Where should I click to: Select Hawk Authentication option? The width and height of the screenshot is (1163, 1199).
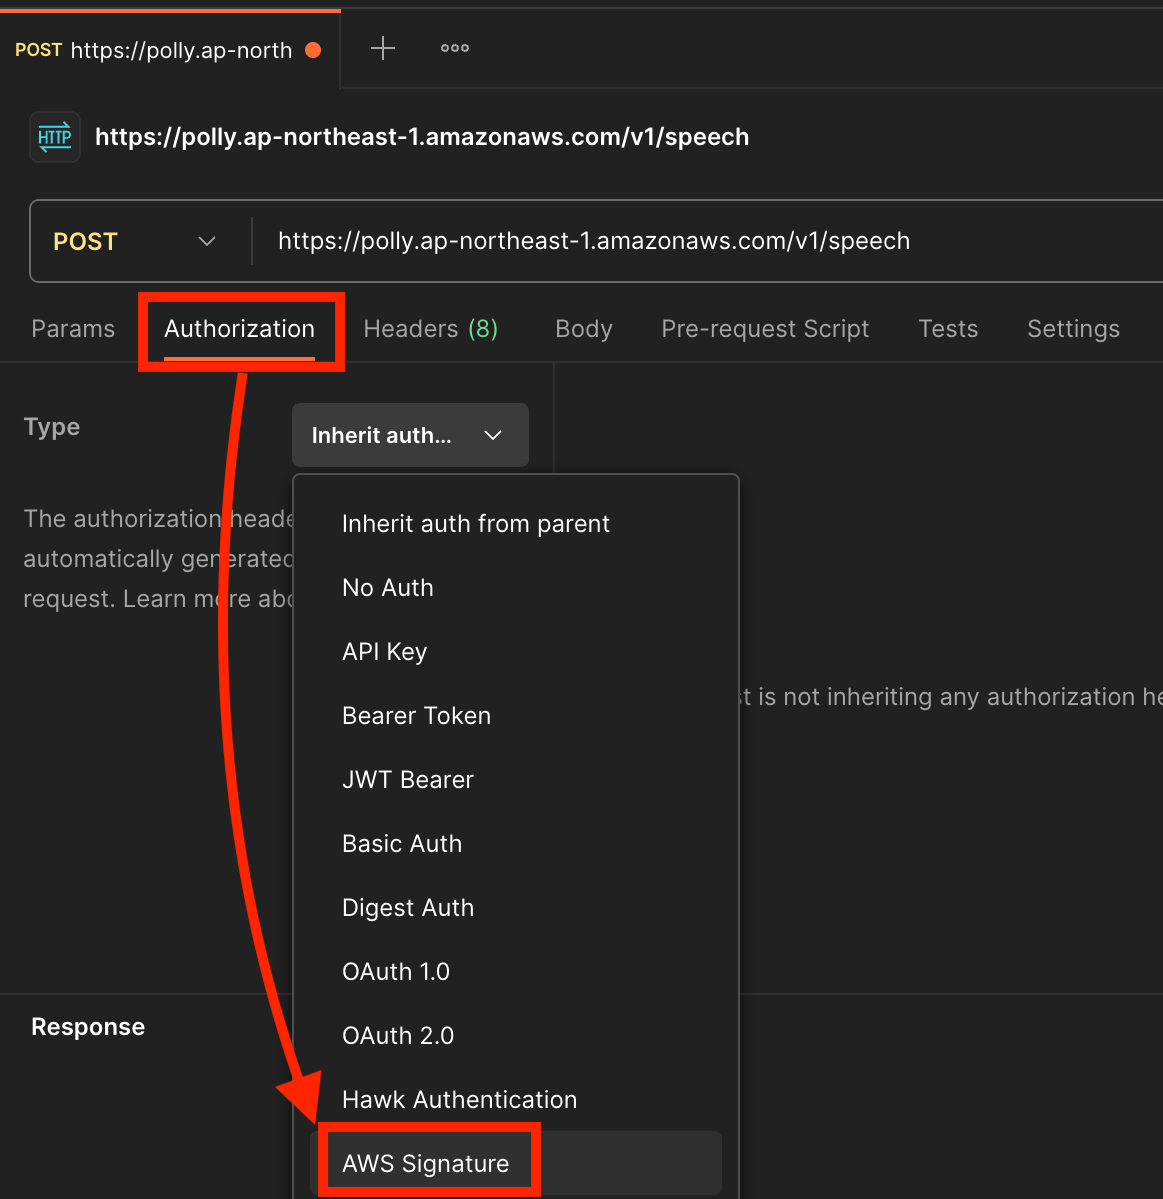pyautogui.click(x=516, y=1100)
